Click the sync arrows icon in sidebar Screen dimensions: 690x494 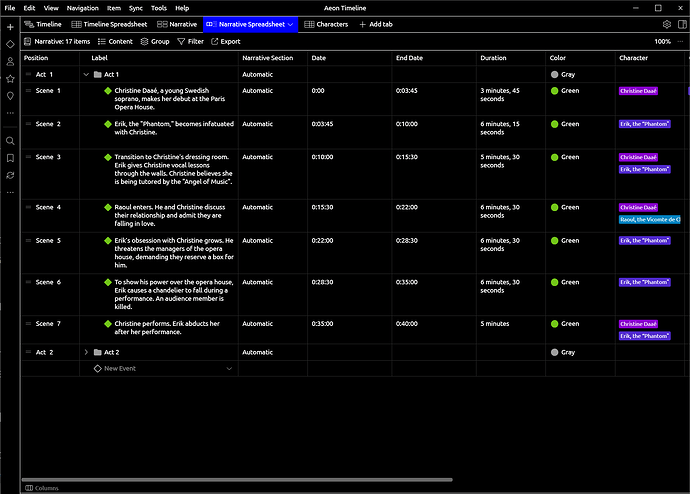coord(10,175)
